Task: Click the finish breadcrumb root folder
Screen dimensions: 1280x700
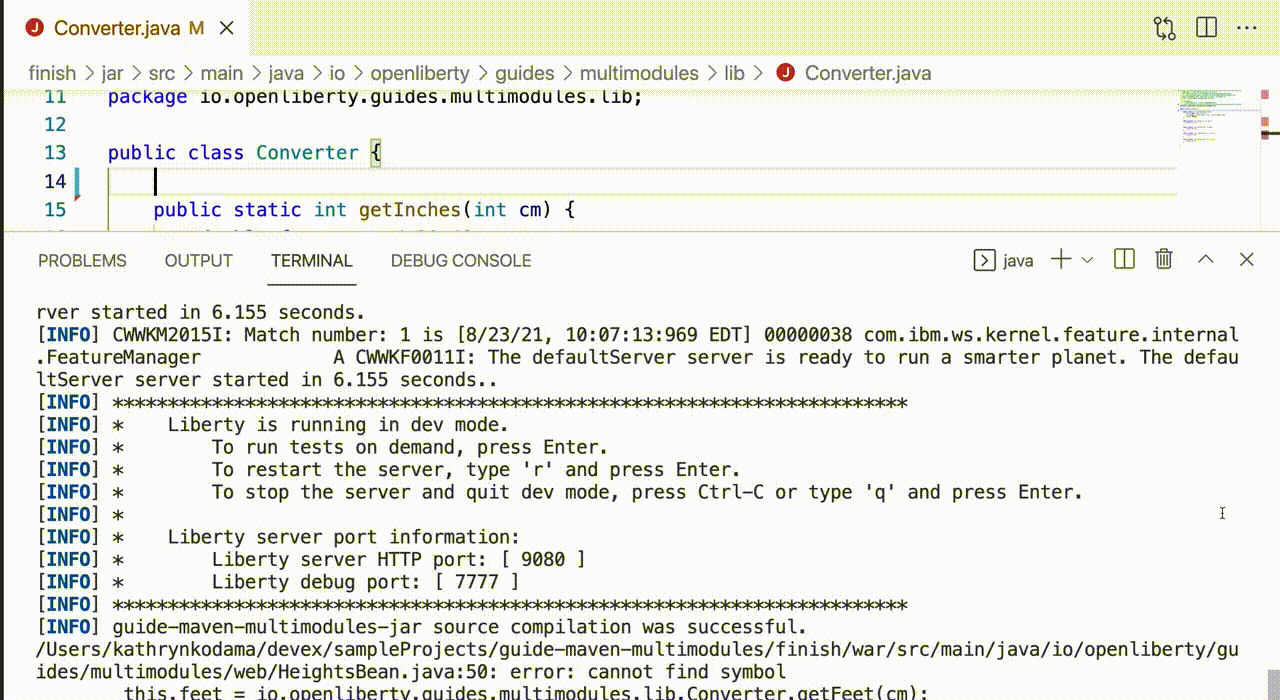Action: click(52, 73)
